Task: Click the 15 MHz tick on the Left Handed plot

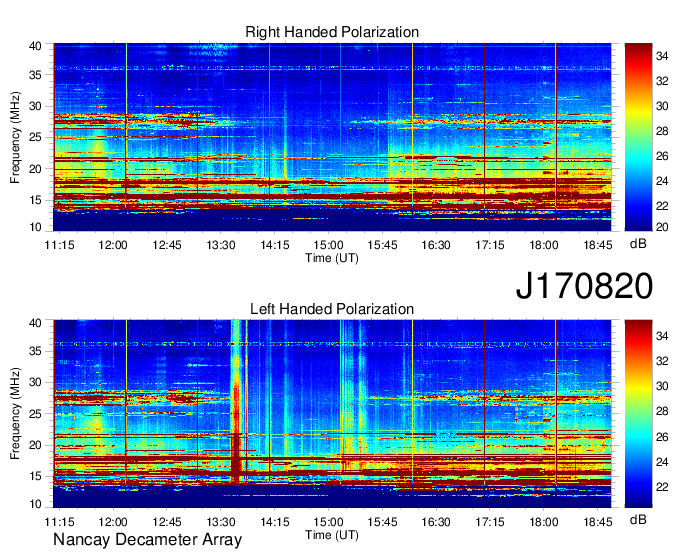Action: [x=35, y=477]
